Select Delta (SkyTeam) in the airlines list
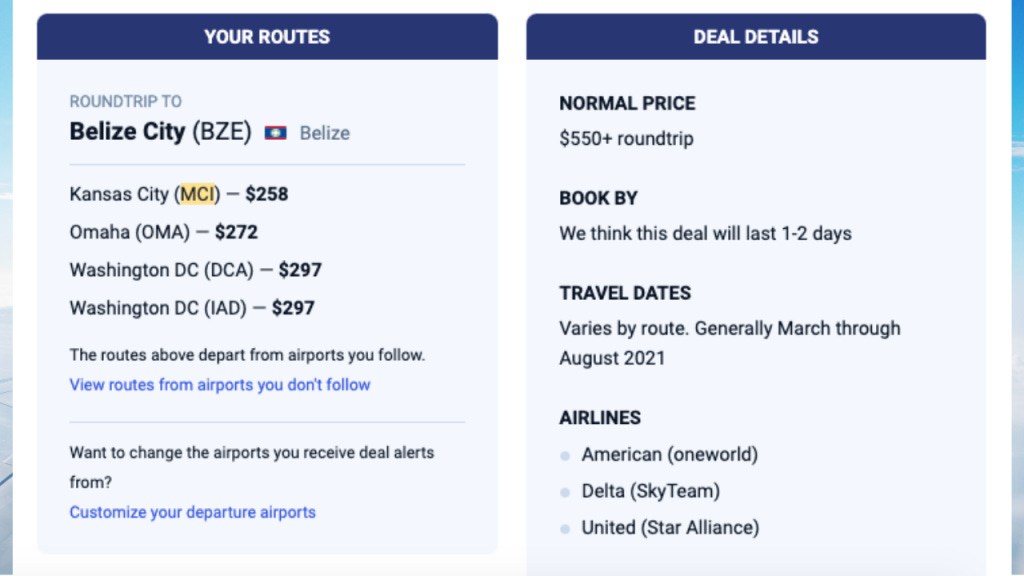The image size is (1024, 576). [651, 491]
